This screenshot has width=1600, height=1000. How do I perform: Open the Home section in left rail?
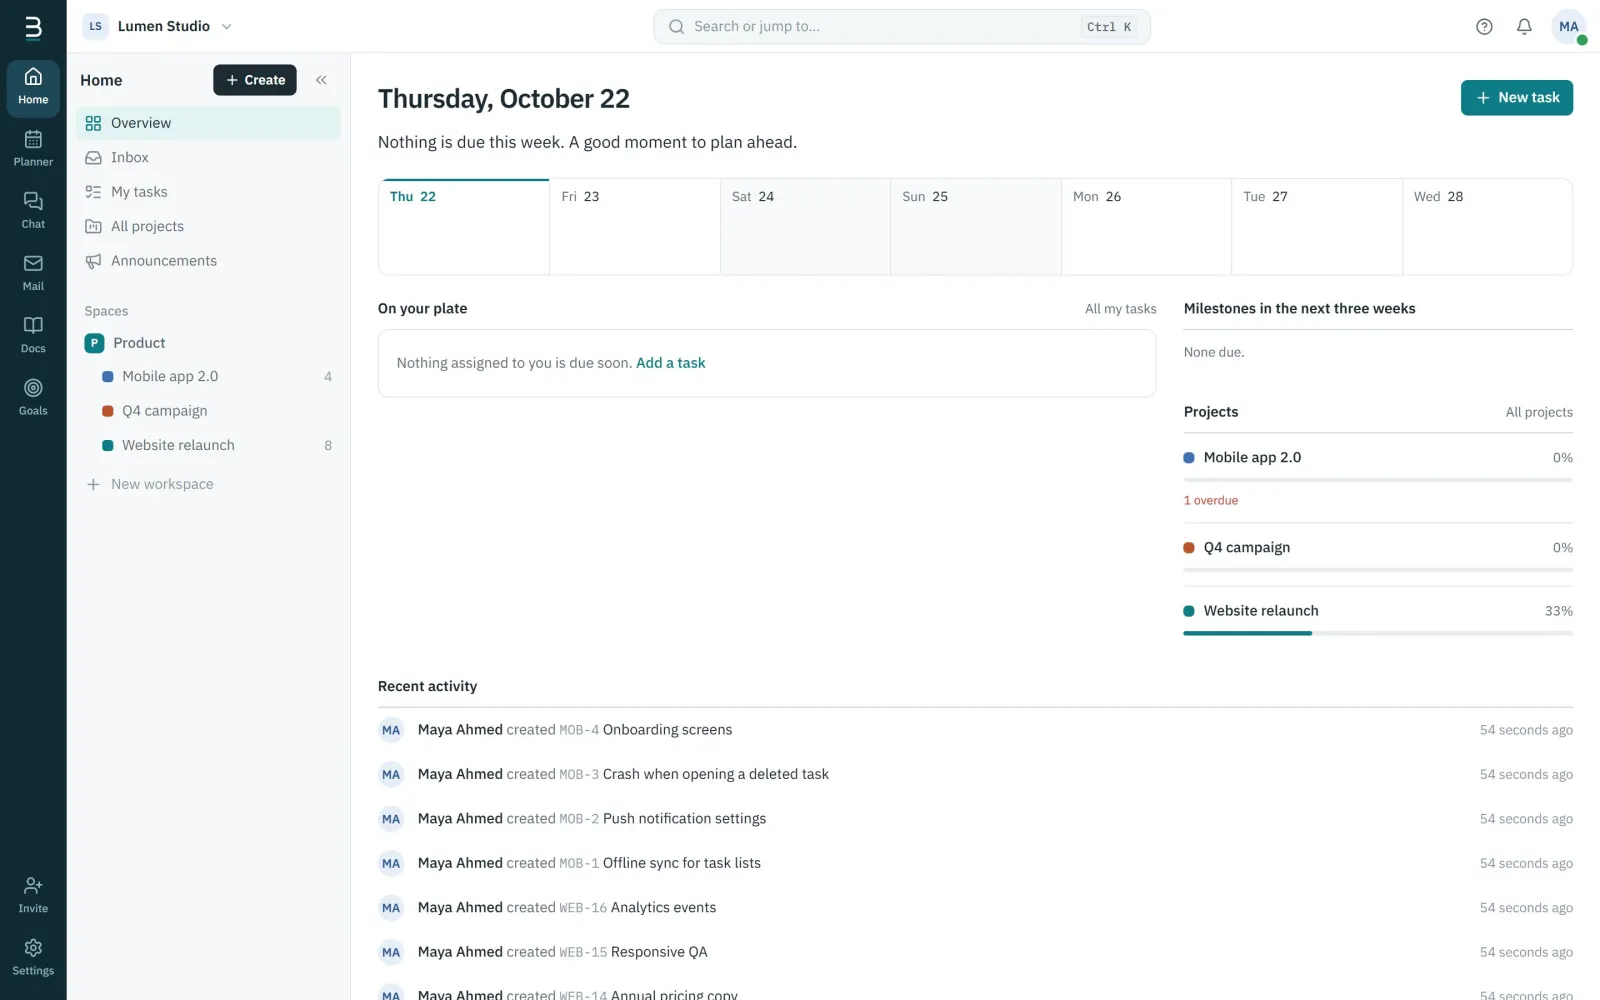[x=33, y=87]
